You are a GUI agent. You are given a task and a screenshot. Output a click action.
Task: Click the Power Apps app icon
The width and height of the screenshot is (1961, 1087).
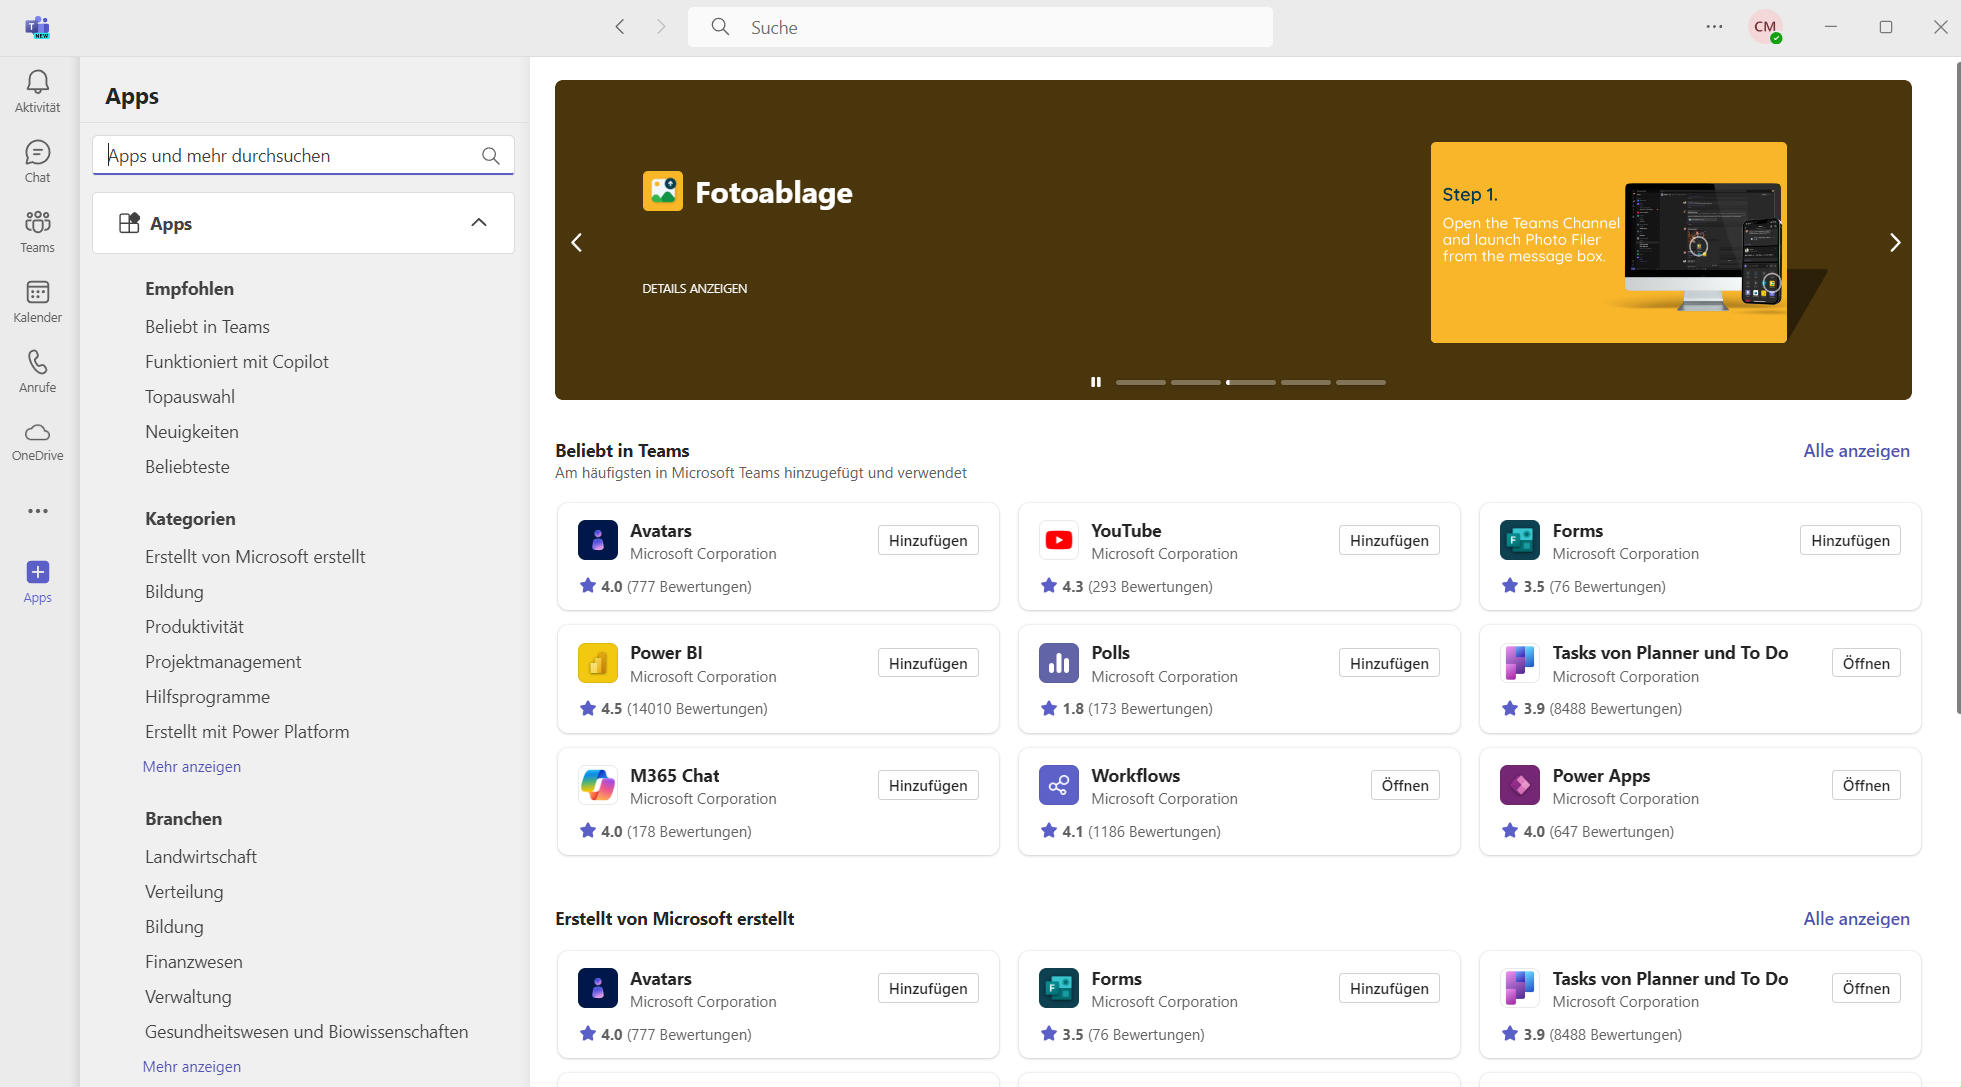coord(1520,786)
